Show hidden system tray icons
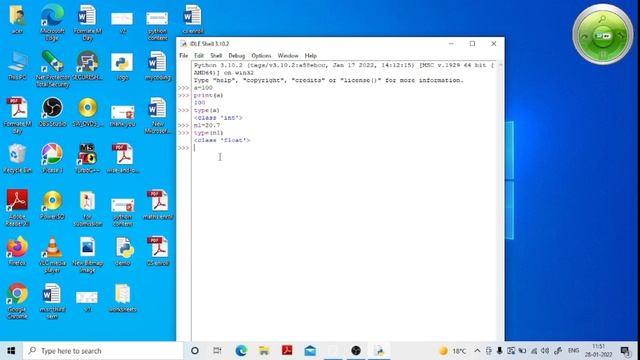This screenshot has width=640, height=360. tap(477, 351)
